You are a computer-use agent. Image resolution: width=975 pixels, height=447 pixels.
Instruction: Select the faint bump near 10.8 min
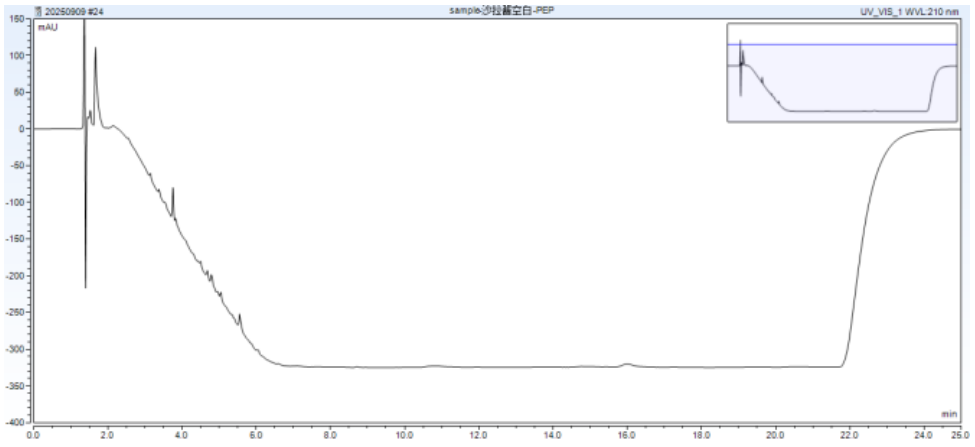434,365
